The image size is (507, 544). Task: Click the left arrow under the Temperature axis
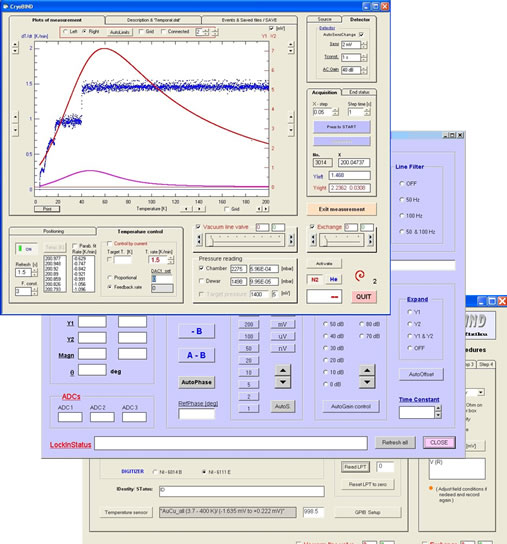click(186, 209)
